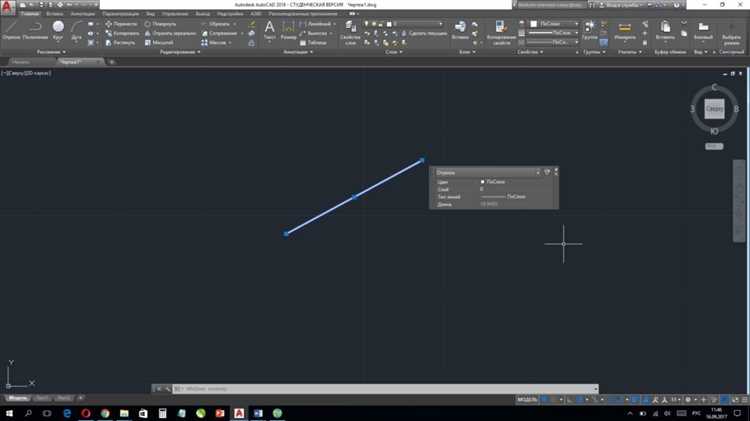This screenshot has width=750, height=421.
Task: Click the Цвет ПоСлою value in quick properties
Action: click(x=493, y=182)
